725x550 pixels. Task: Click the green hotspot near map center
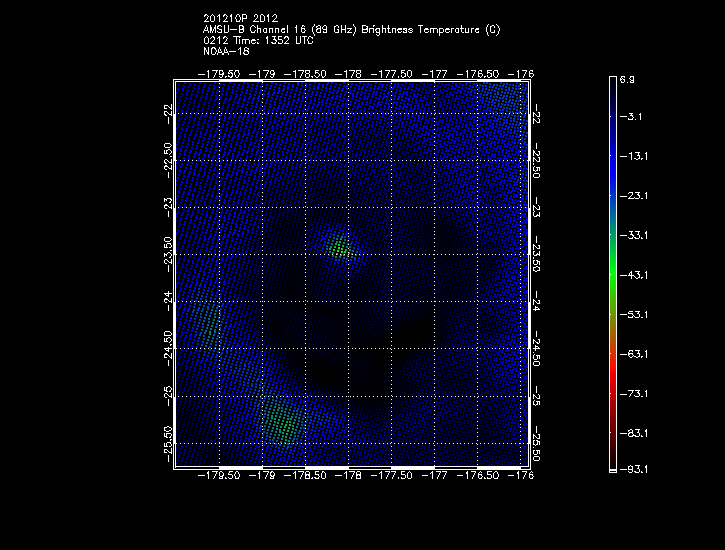(340, 247)
